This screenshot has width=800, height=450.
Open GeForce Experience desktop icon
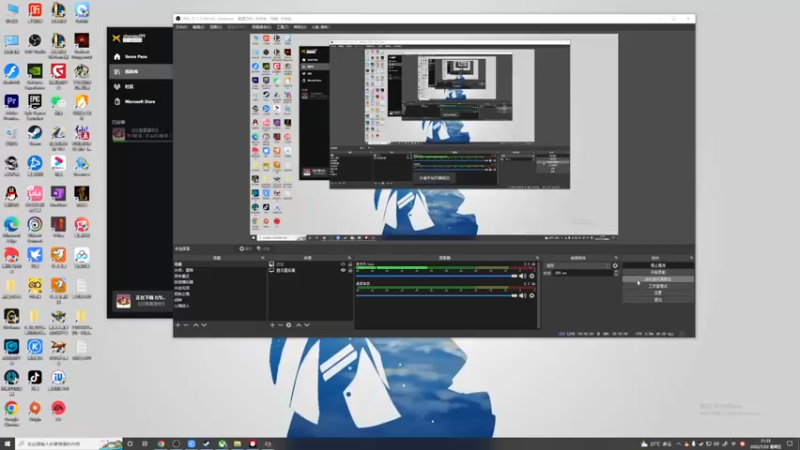pos(35,74)
